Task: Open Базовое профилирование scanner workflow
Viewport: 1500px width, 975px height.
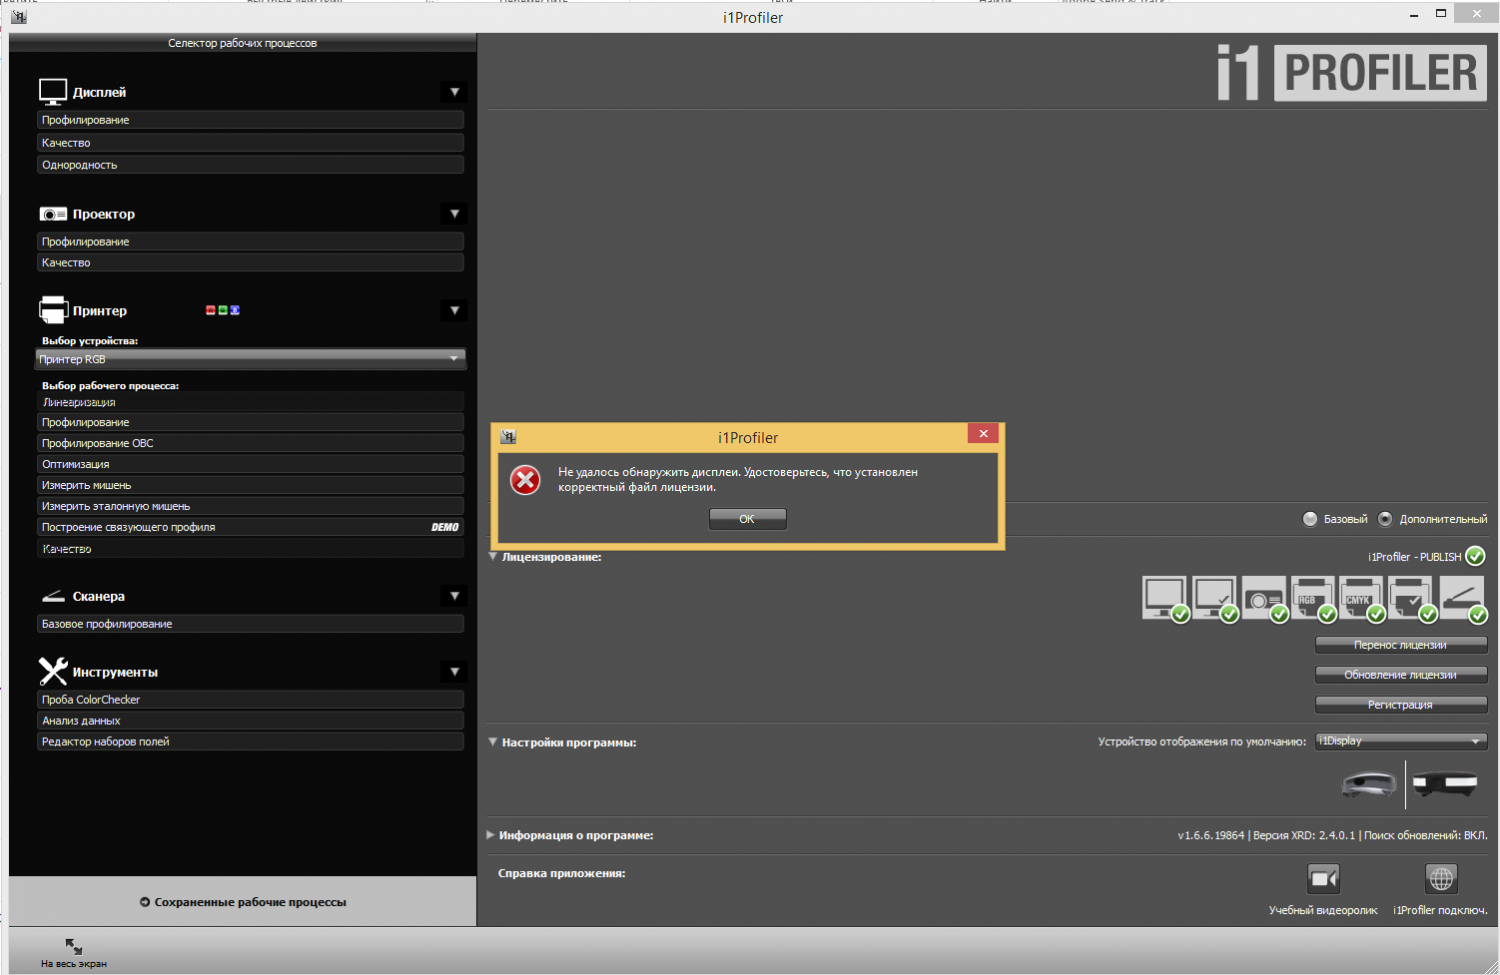Action: [251, 624]
